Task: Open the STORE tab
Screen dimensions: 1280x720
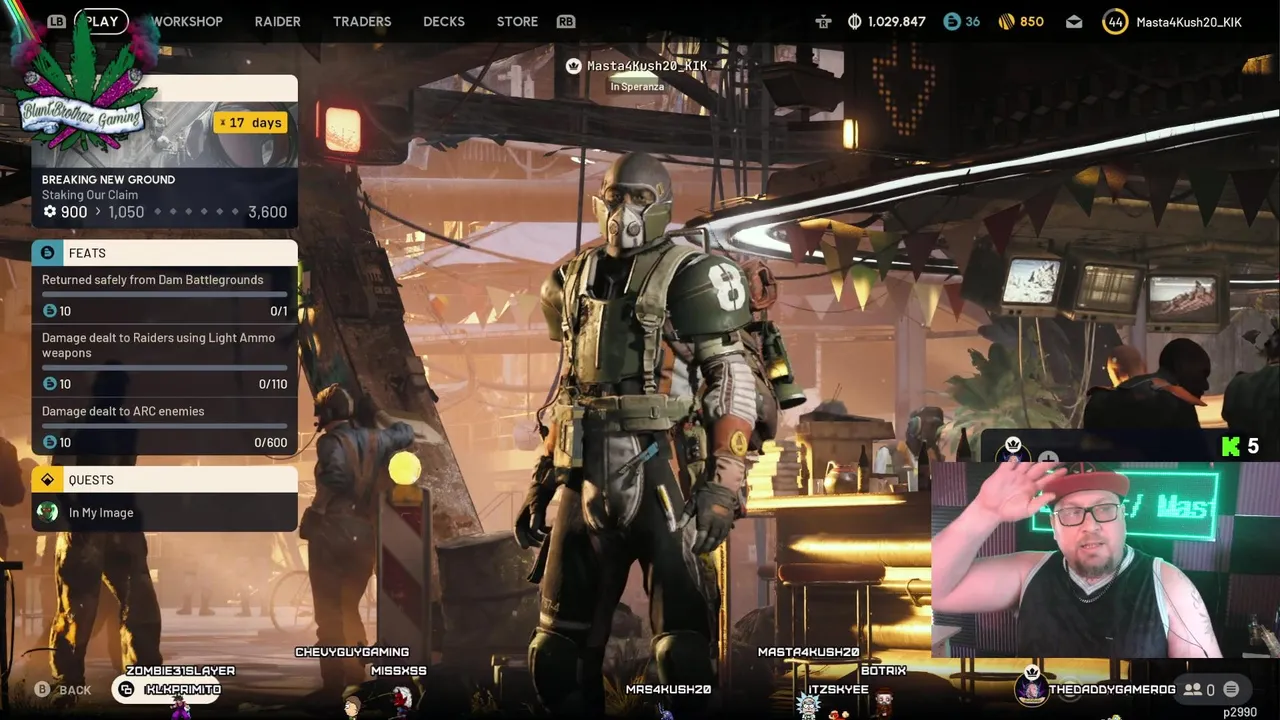Action: (517, 21)
